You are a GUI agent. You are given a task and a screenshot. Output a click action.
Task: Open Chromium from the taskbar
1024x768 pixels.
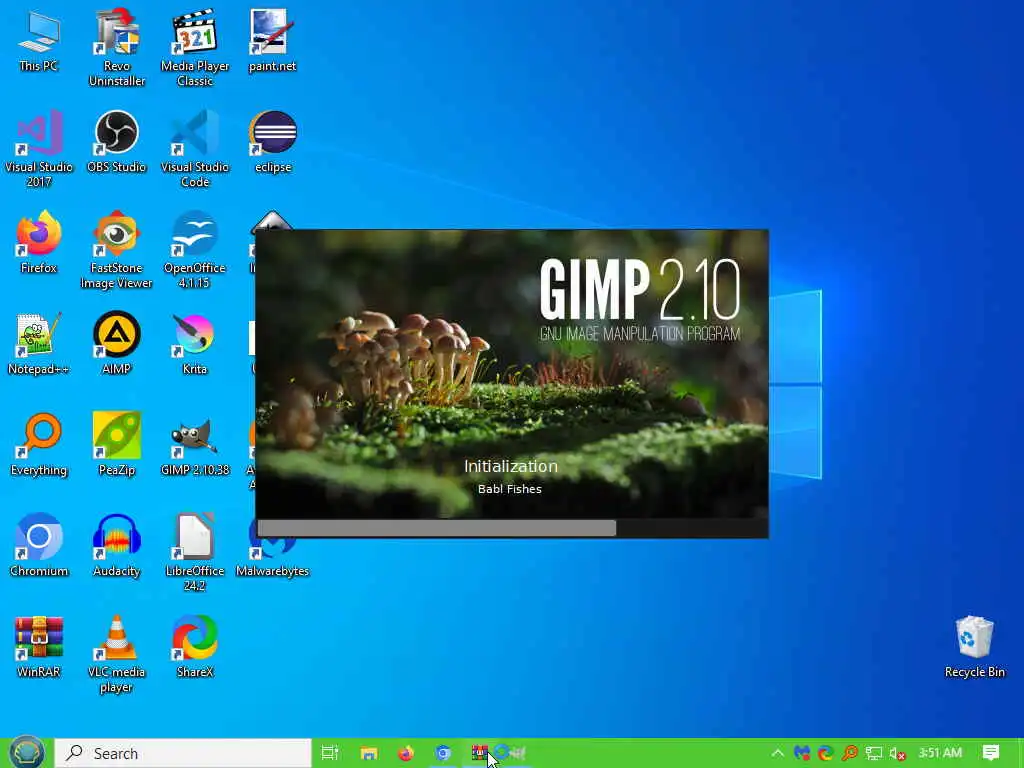coord(443,753)
